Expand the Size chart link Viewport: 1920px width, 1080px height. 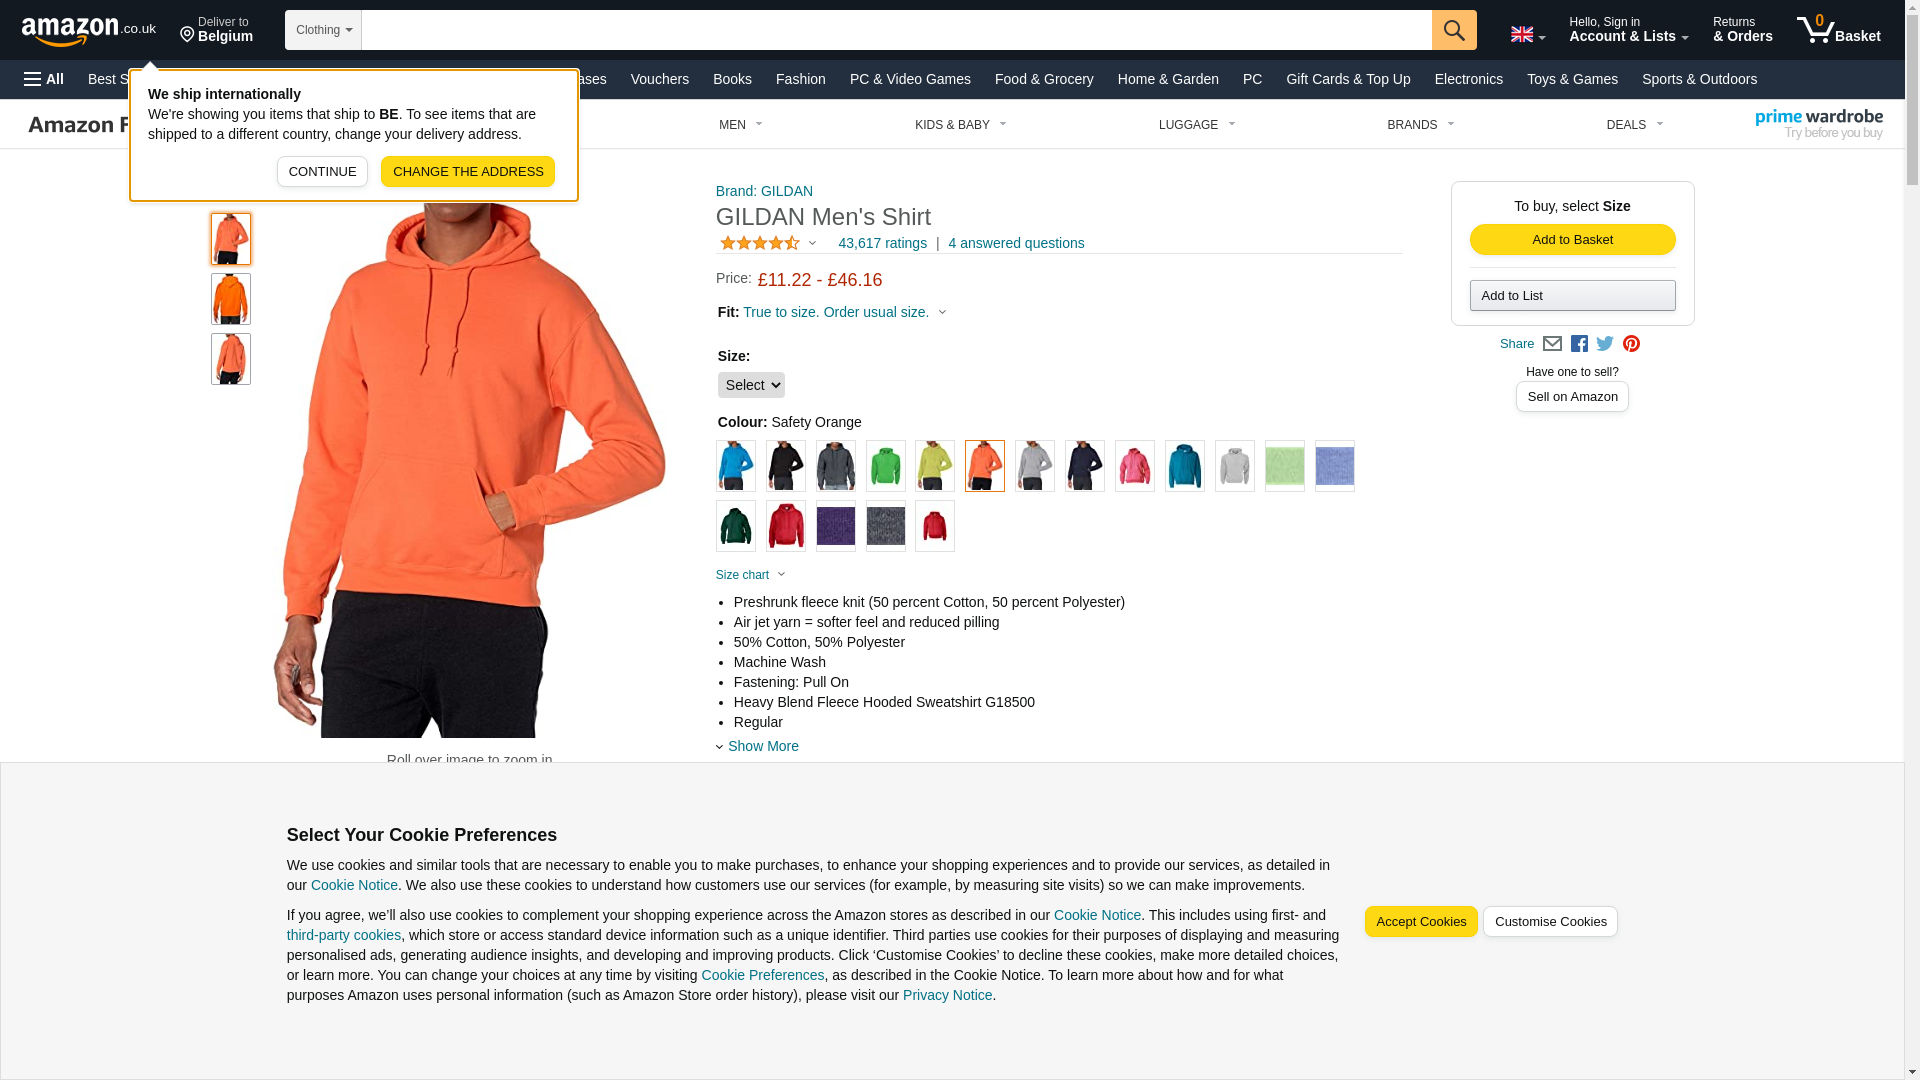point(751,575)
